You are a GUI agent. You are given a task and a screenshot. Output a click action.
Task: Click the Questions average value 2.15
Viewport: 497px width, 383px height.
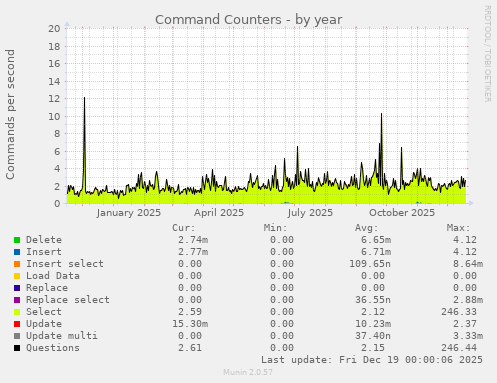point(373,348)
